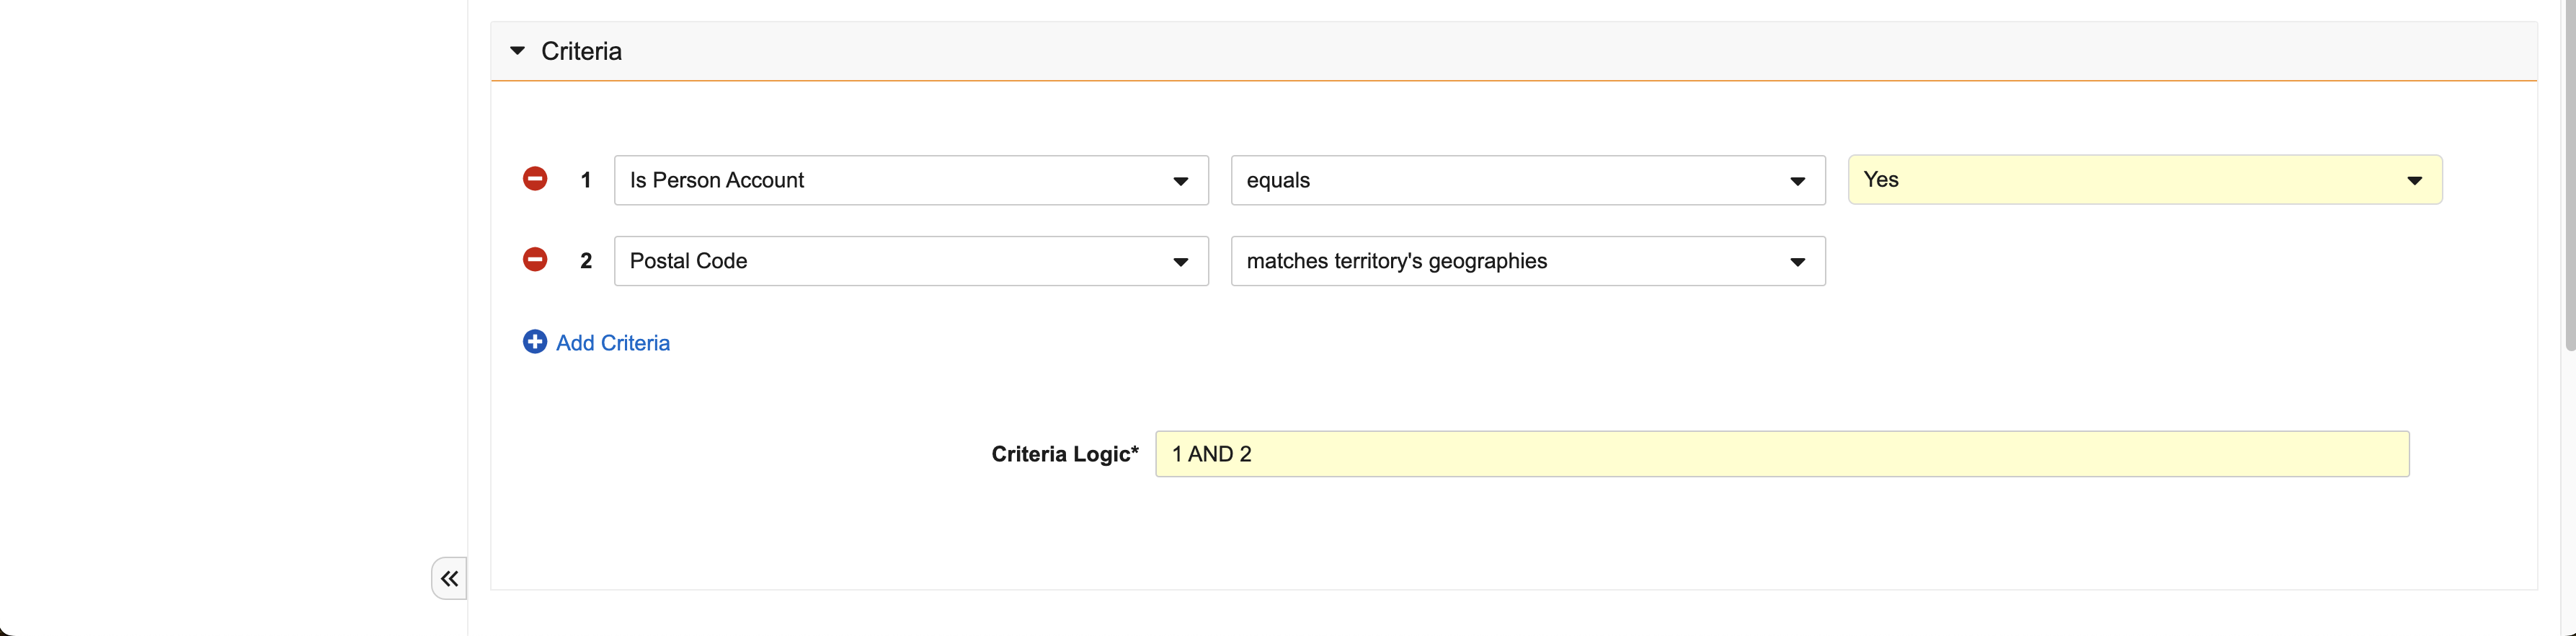Click the arrow on Is Person Account dropdown

[x=1180, y=181]
